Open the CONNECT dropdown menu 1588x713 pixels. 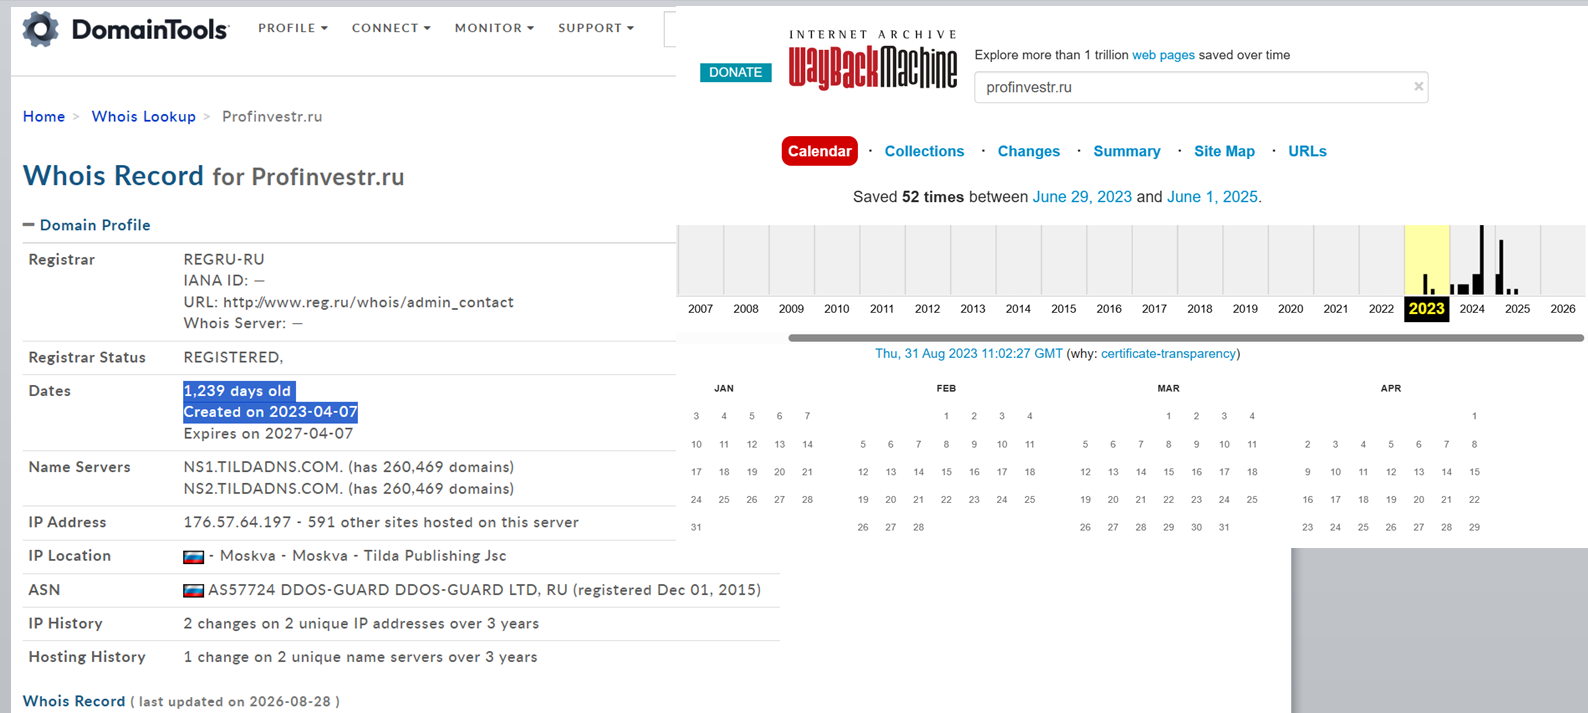pyautogui.click(x=391, y=28)
